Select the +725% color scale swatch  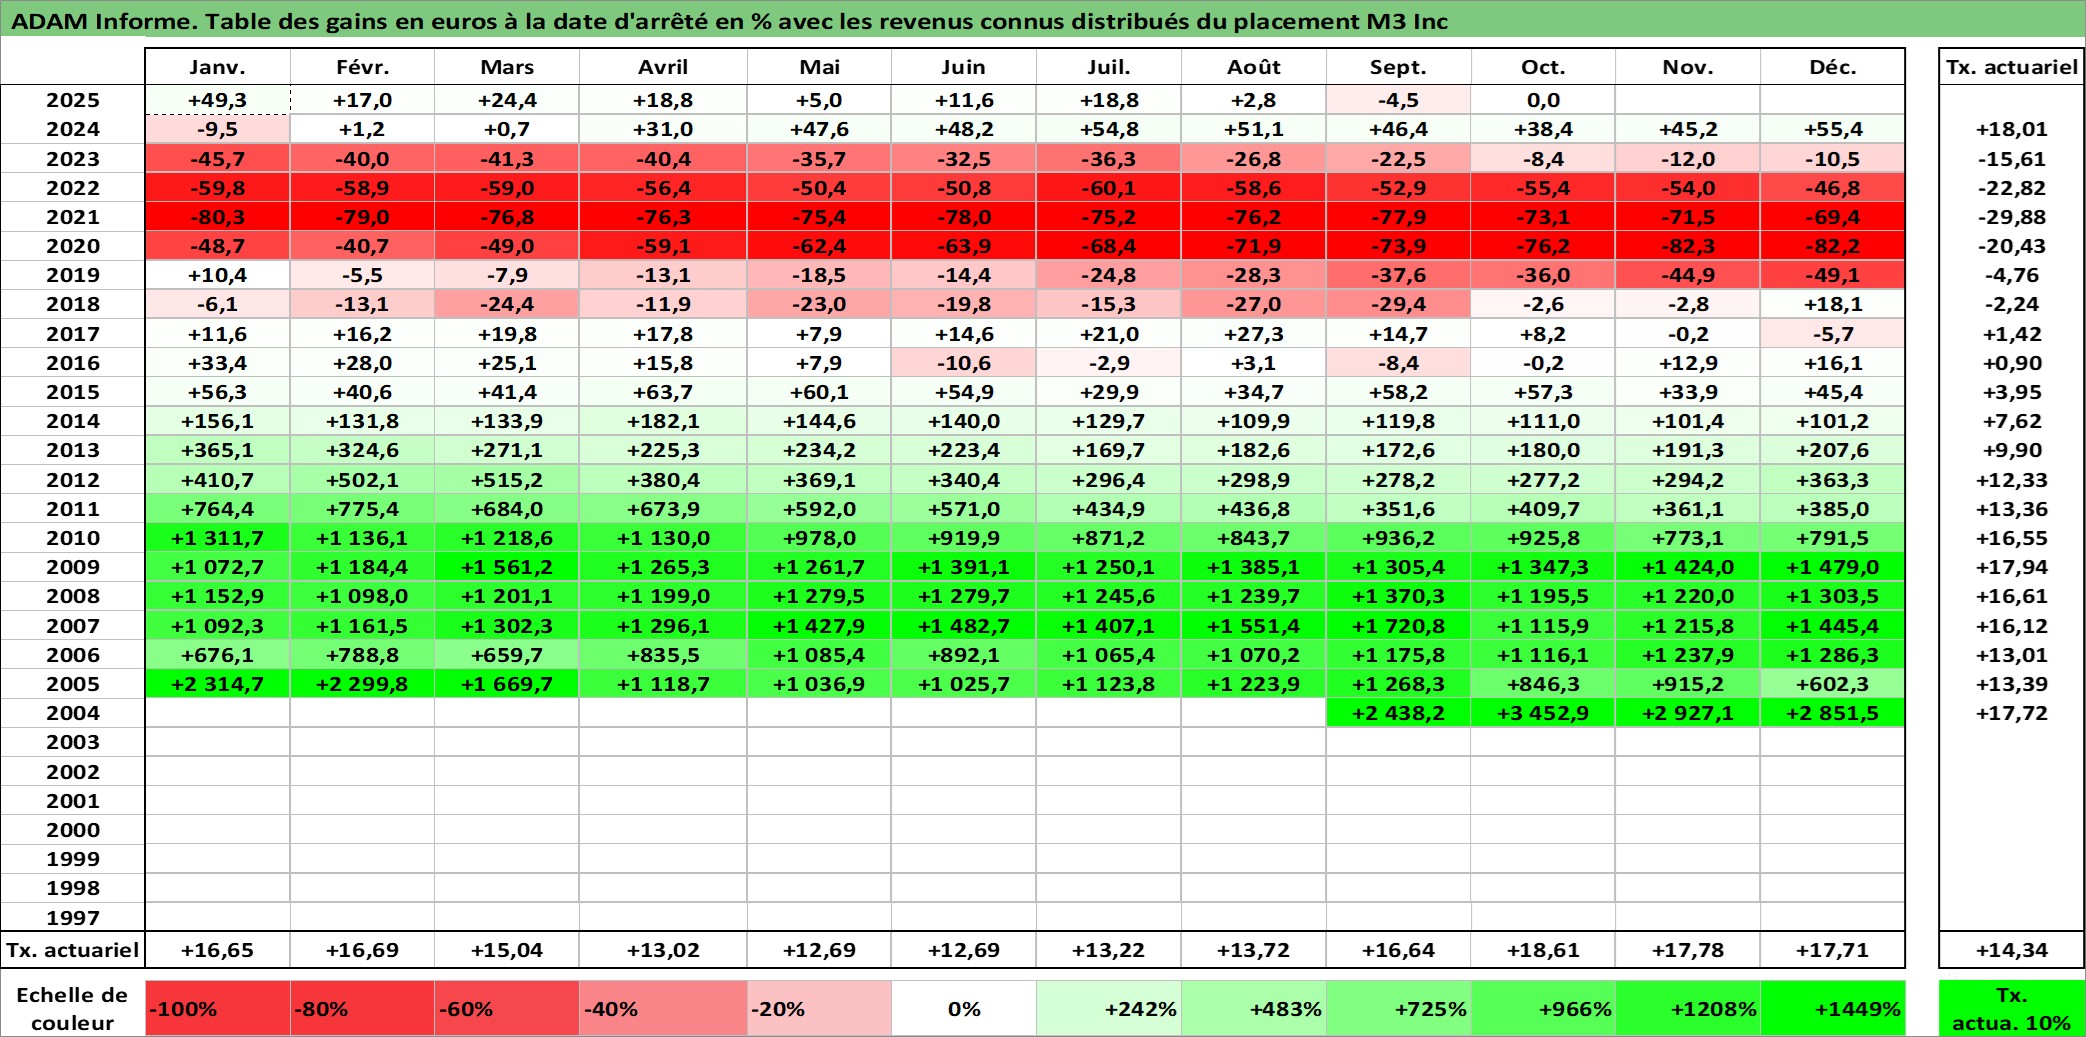tap(1398, 1008)
